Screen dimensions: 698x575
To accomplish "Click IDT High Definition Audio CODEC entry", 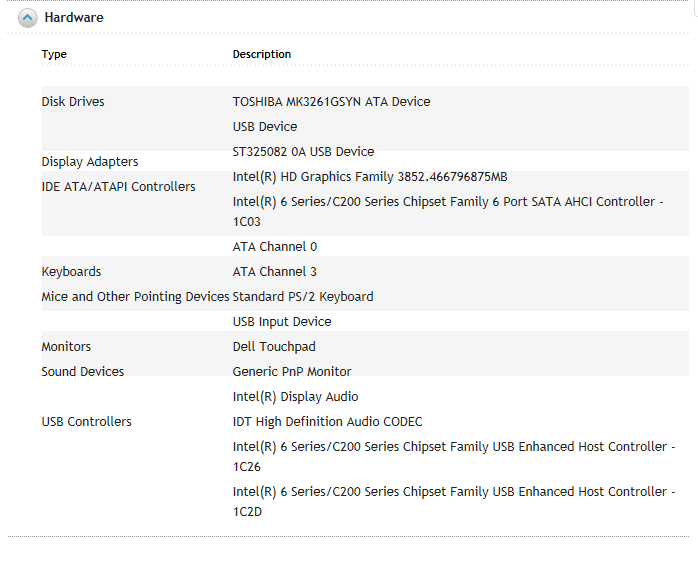I will click(327, 422).
